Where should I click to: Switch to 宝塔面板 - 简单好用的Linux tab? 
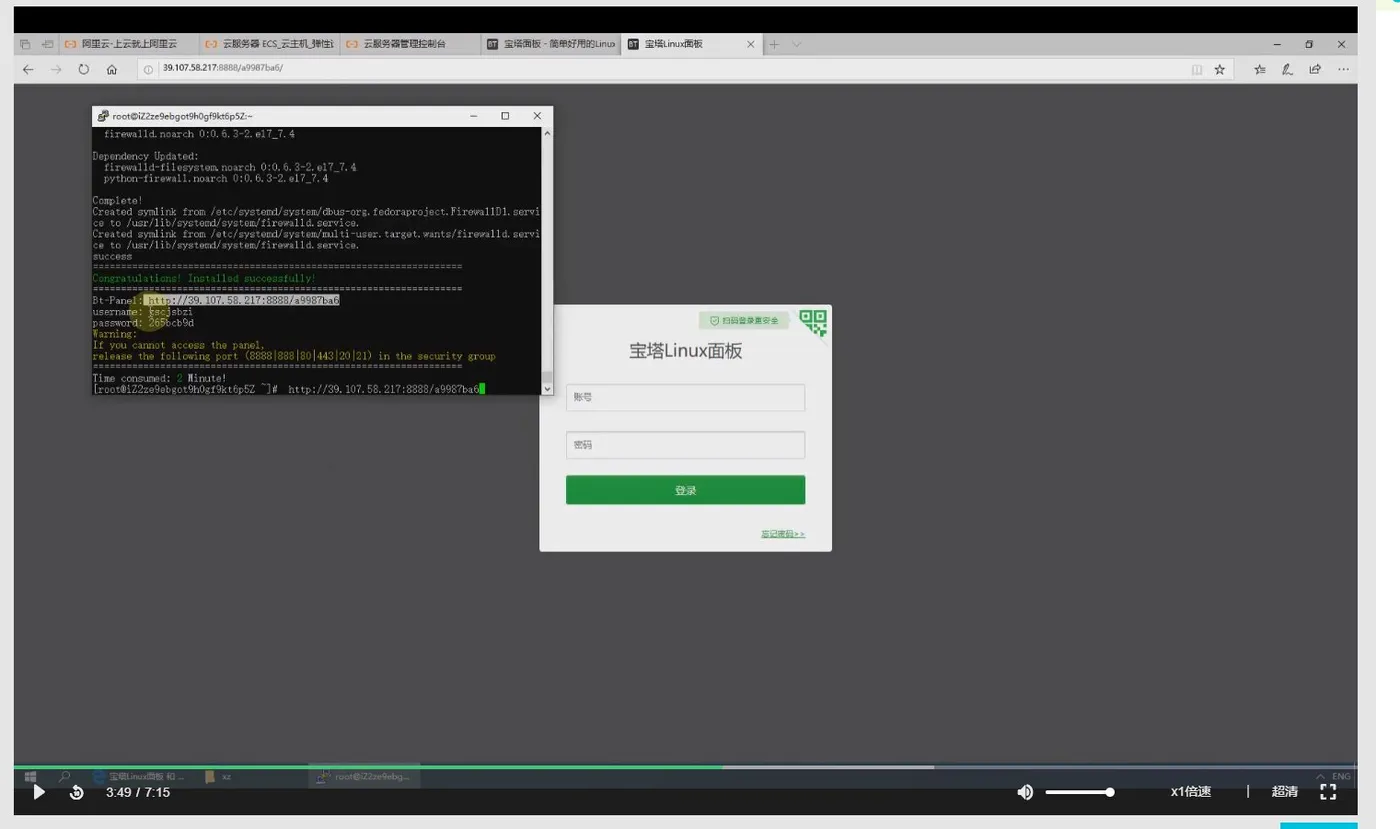pyautogui.click(x=550, y=44)
